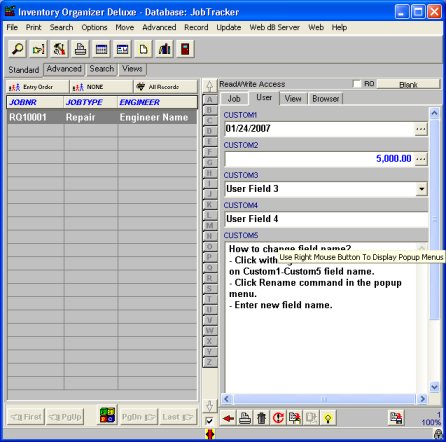Open the hammer and tools icon
The width and height of the screenshot is (446, 442).
point(59,49)
